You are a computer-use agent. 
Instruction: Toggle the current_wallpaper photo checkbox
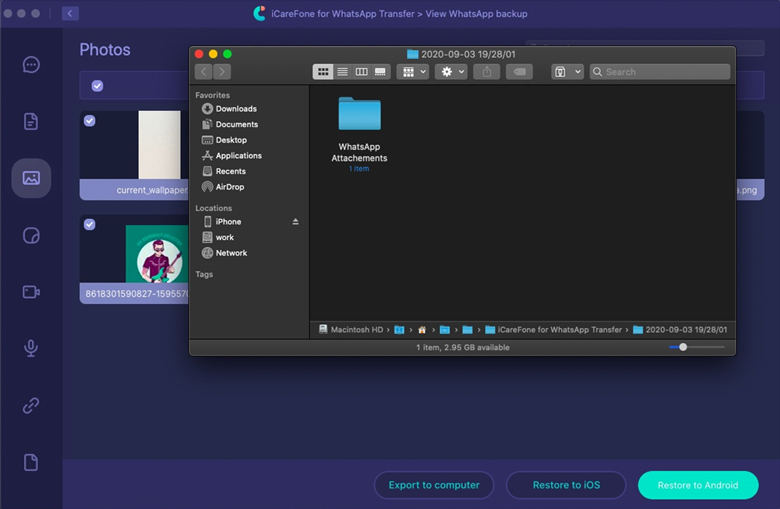pos(90,121)
